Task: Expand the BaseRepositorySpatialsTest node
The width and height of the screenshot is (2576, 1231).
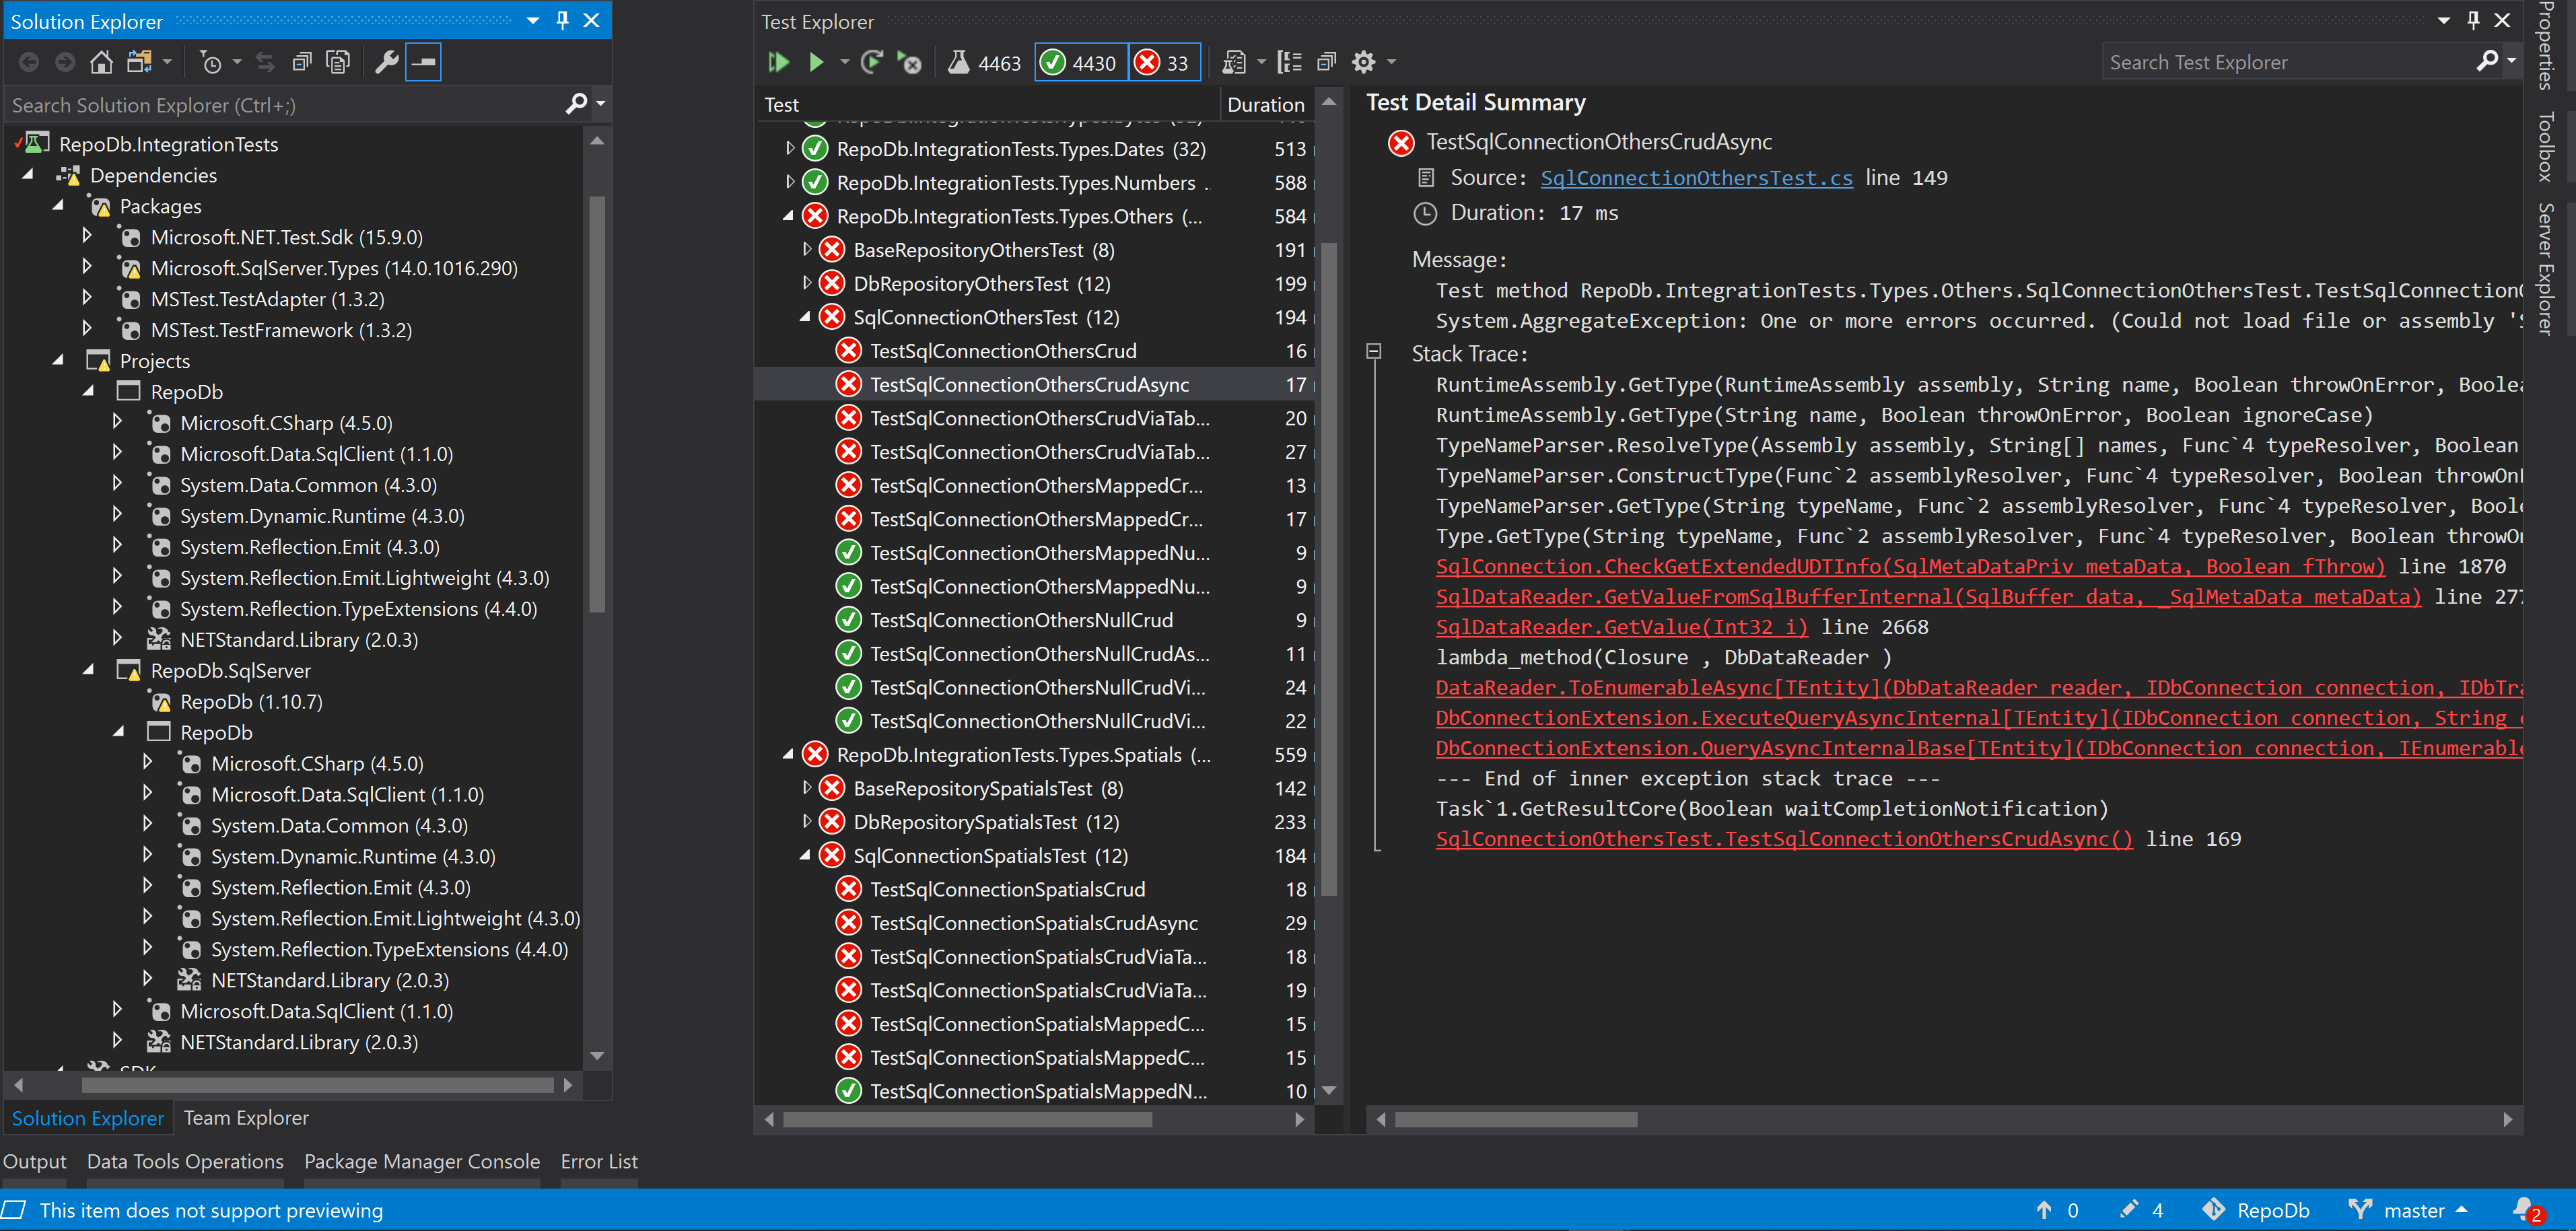Action: [806, 788]
